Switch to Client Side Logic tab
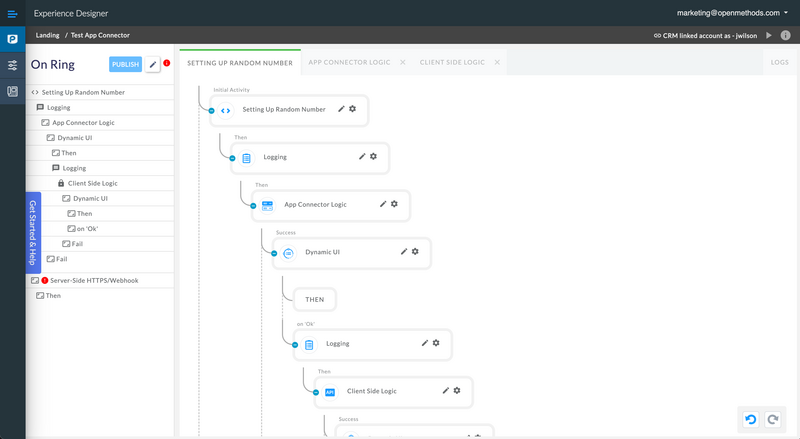The width and height of the screenshot is (800, 439). pos(452,62)
